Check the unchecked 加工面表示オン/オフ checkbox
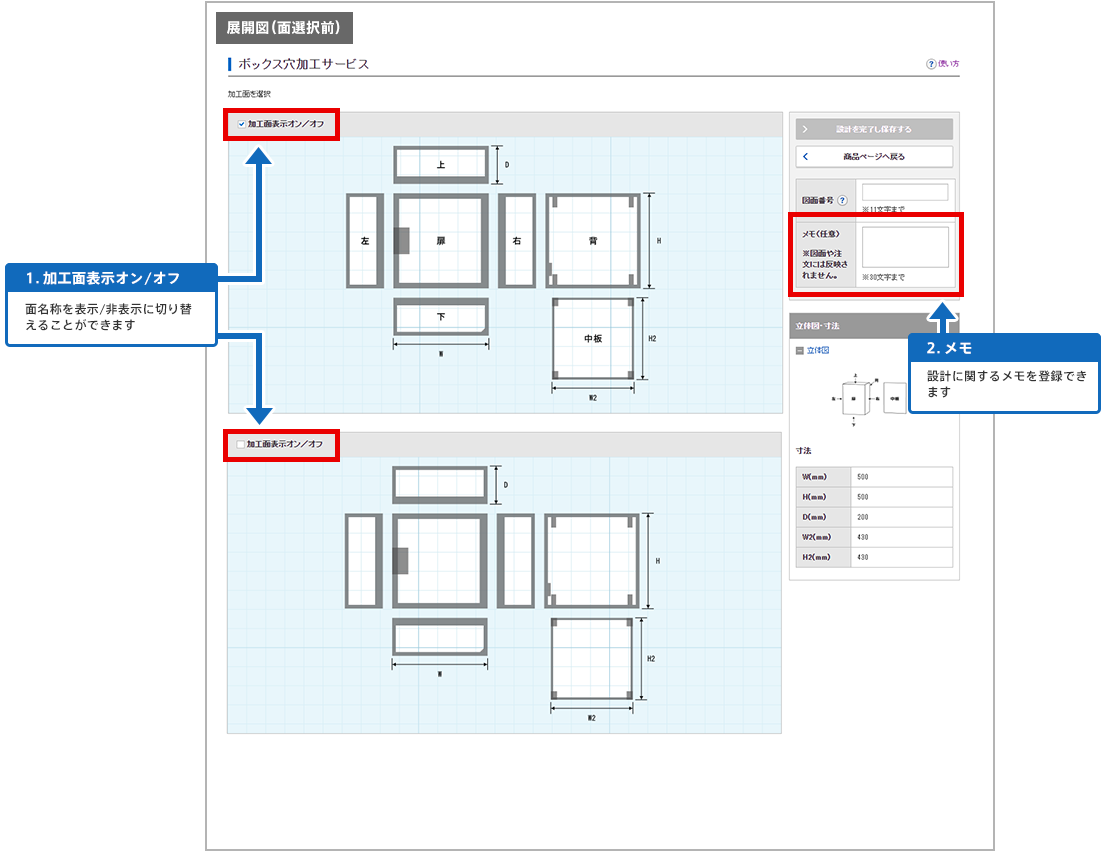Image resolution: width=1102 pixels, height=851 pixels. (240, 444)
